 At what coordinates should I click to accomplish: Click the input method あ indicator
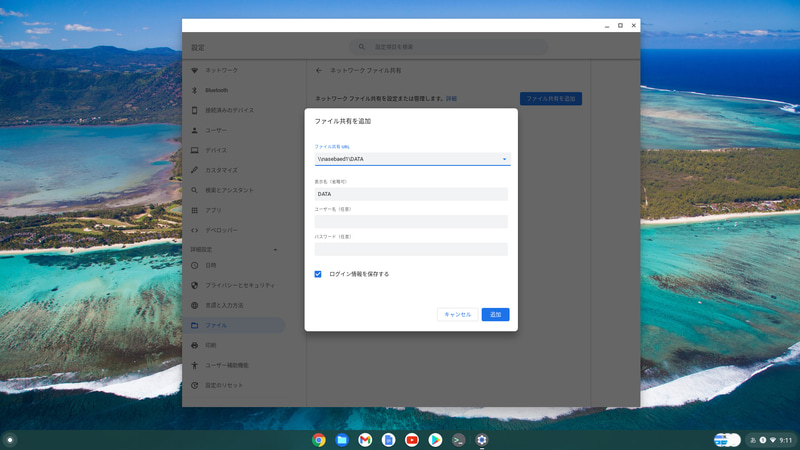click(753, 440)
